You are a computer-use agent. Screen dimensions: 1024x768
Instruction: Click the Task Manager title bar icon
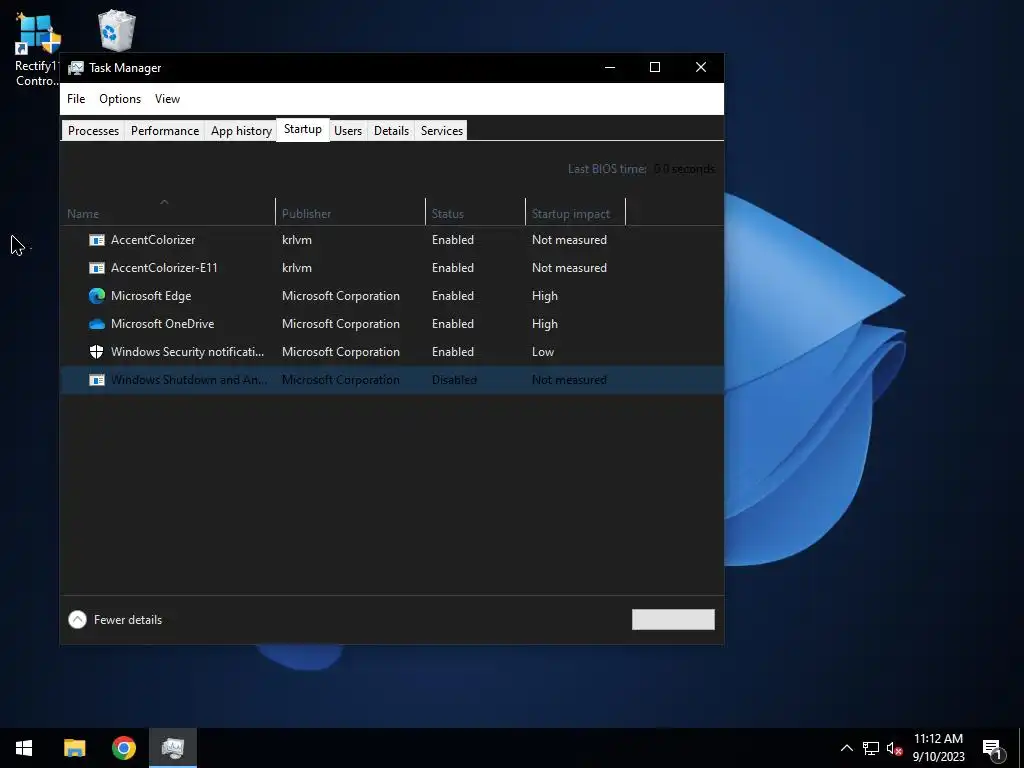tap(76, 68)
